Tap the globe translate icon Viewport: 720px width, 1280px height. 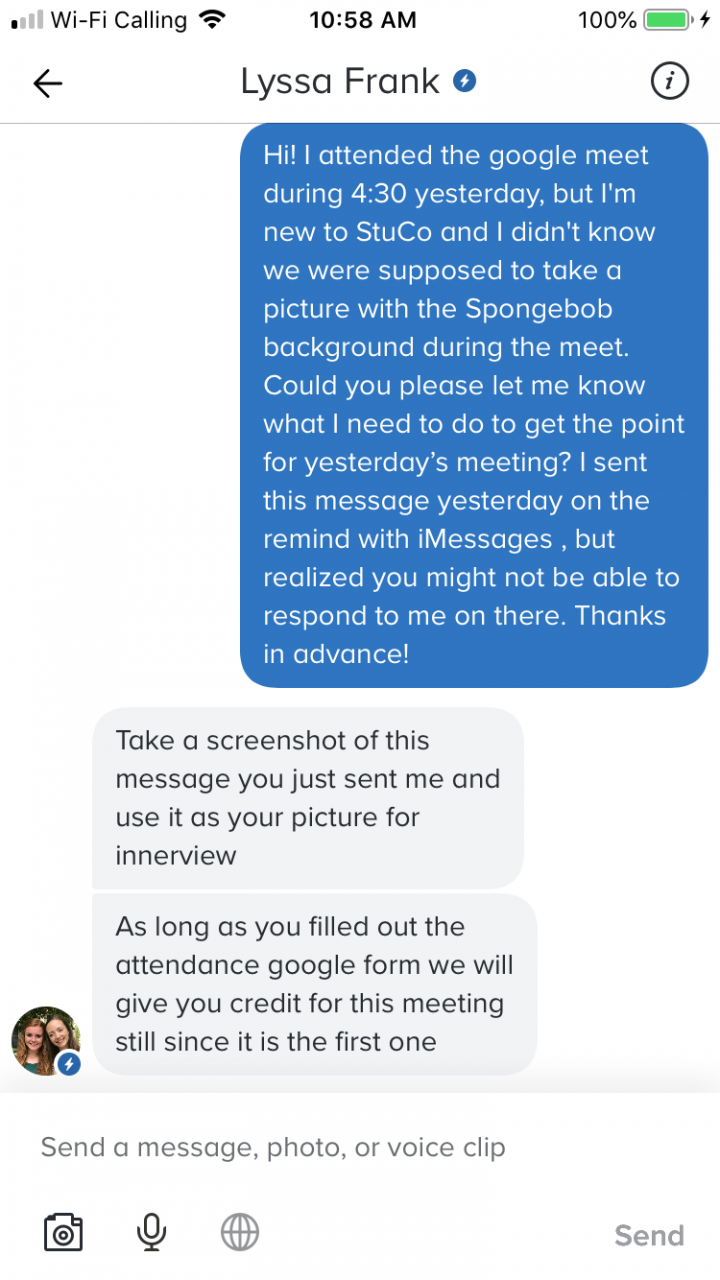point(240,1232)
